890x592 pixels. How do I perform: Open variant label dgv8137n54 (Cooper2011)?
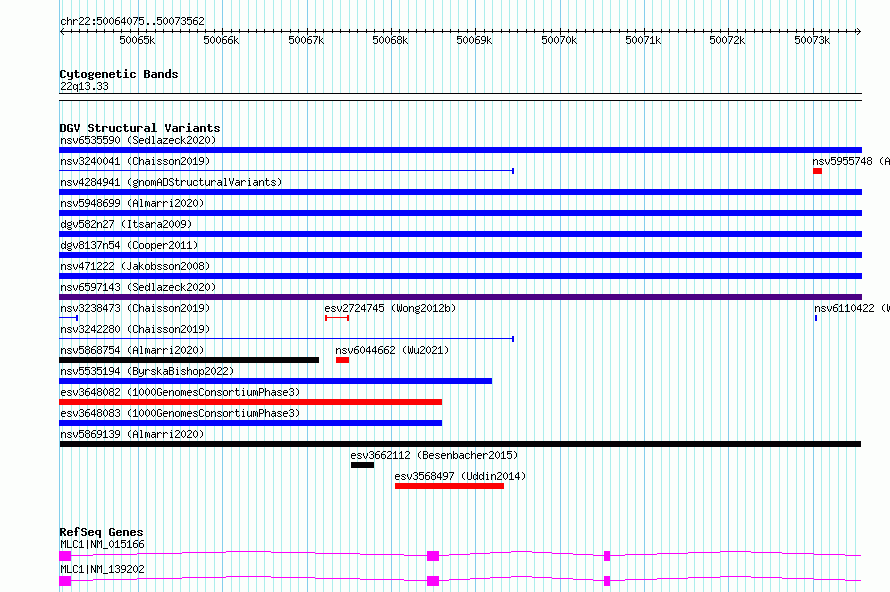[x=129, y=245]
